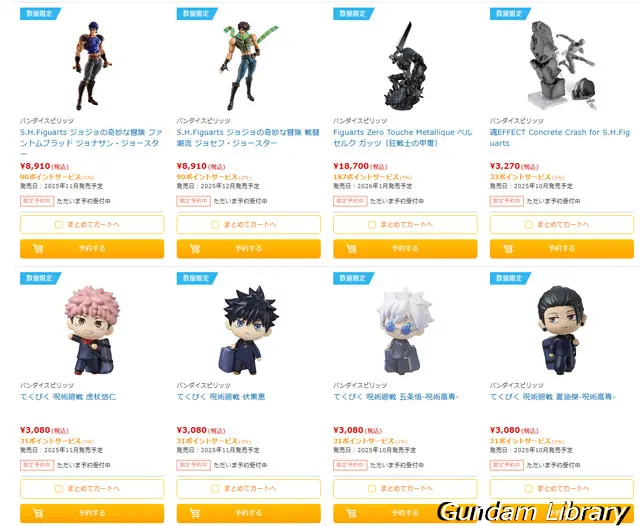Reserve the Fushiguro Megumi てくびく figure
640x526 pixels.
click(249, 513)
